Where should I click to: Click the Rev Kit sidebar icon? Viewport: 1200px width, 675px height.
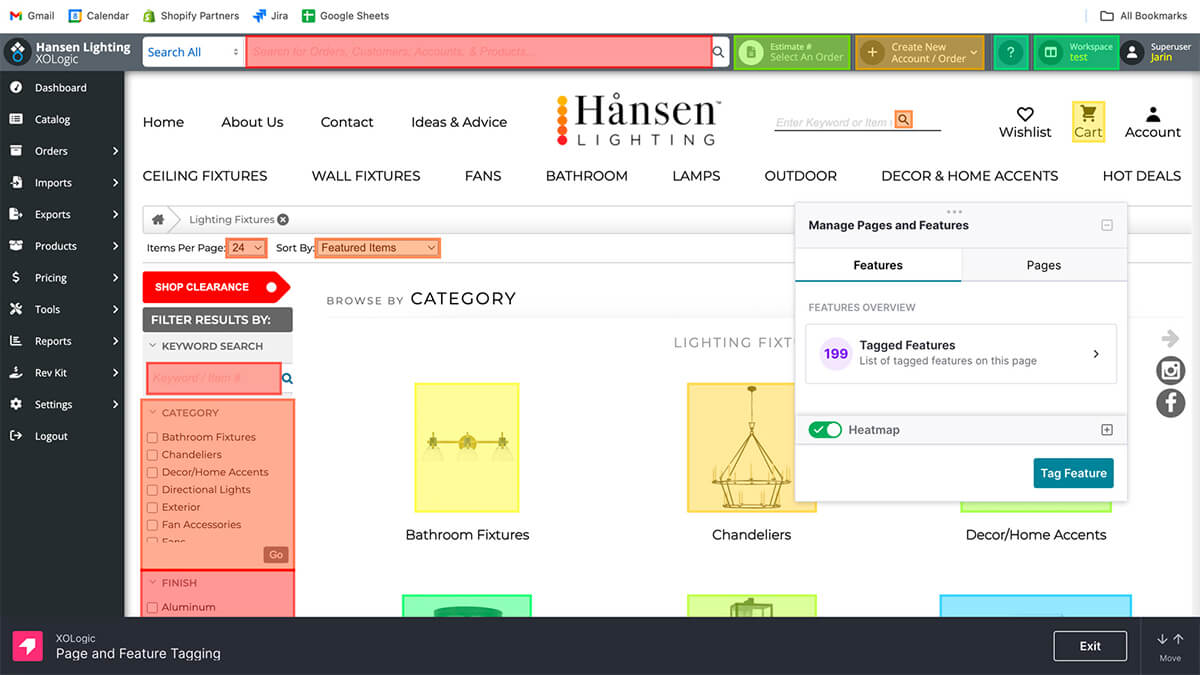click(x=16, y=372)
